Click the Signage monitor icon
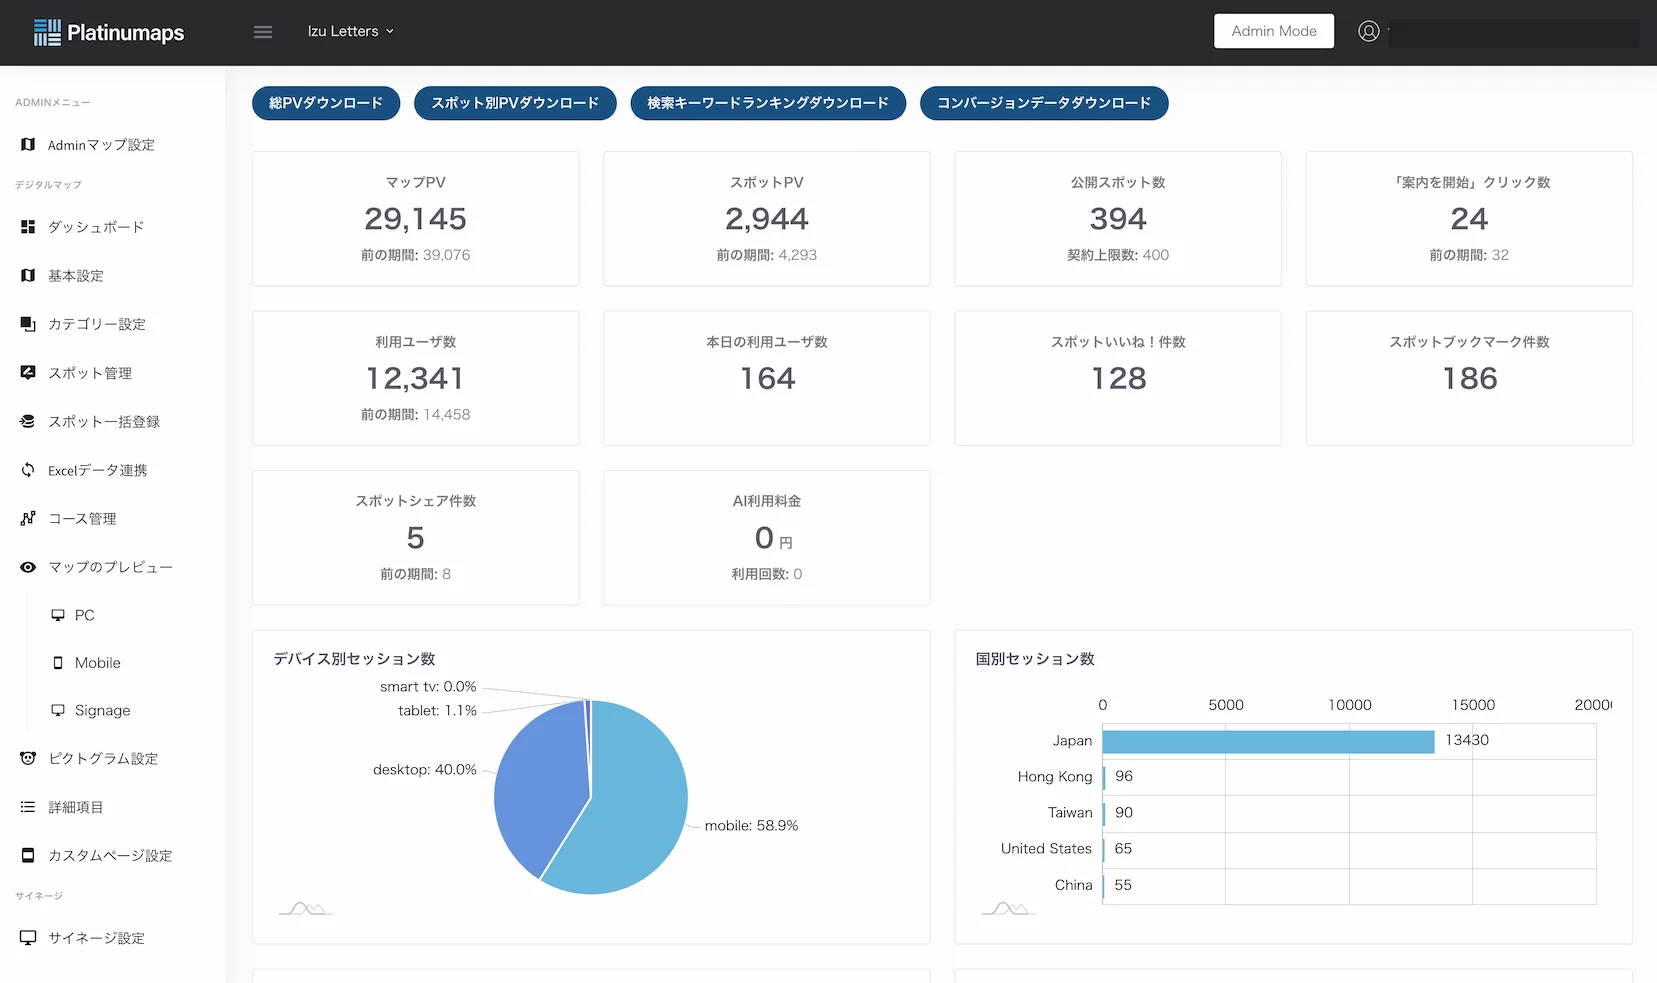1657x983 pixels. pyautogui.click(x=58, y=710)
